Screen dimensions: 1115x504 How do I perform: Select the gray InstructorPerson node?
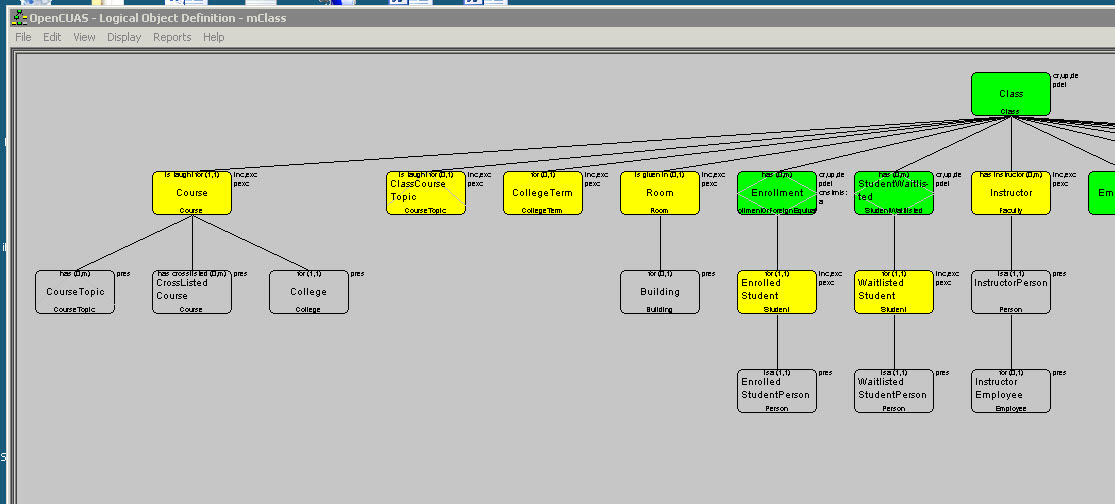point(1011,291)
